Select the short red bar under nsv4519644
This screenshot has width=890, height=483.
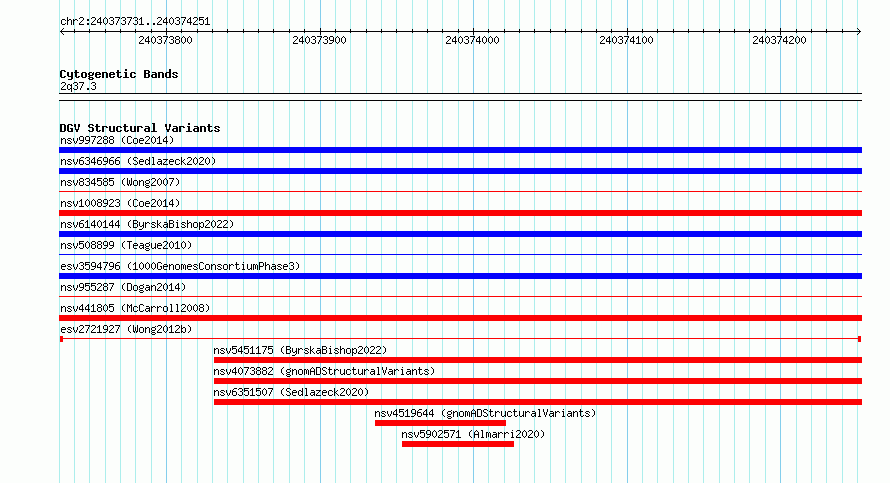440,423
